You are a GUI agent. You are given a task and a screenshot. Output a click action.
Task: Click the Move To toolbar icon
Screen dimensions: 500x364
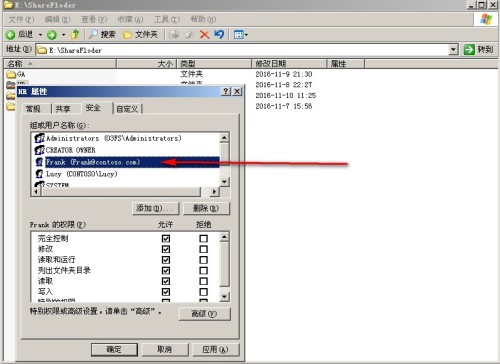174,34
